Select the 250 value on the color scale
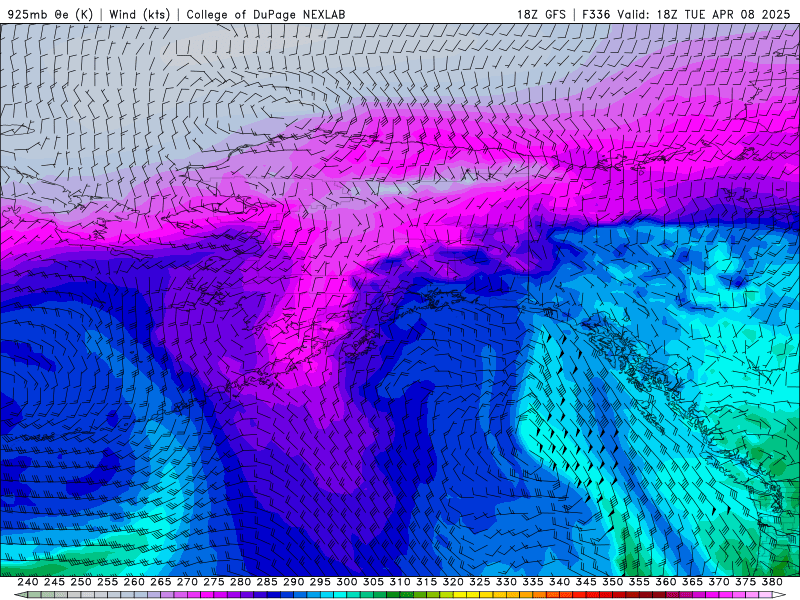The image size is (800, 600). pyautogui.click(x=81, y=582)
